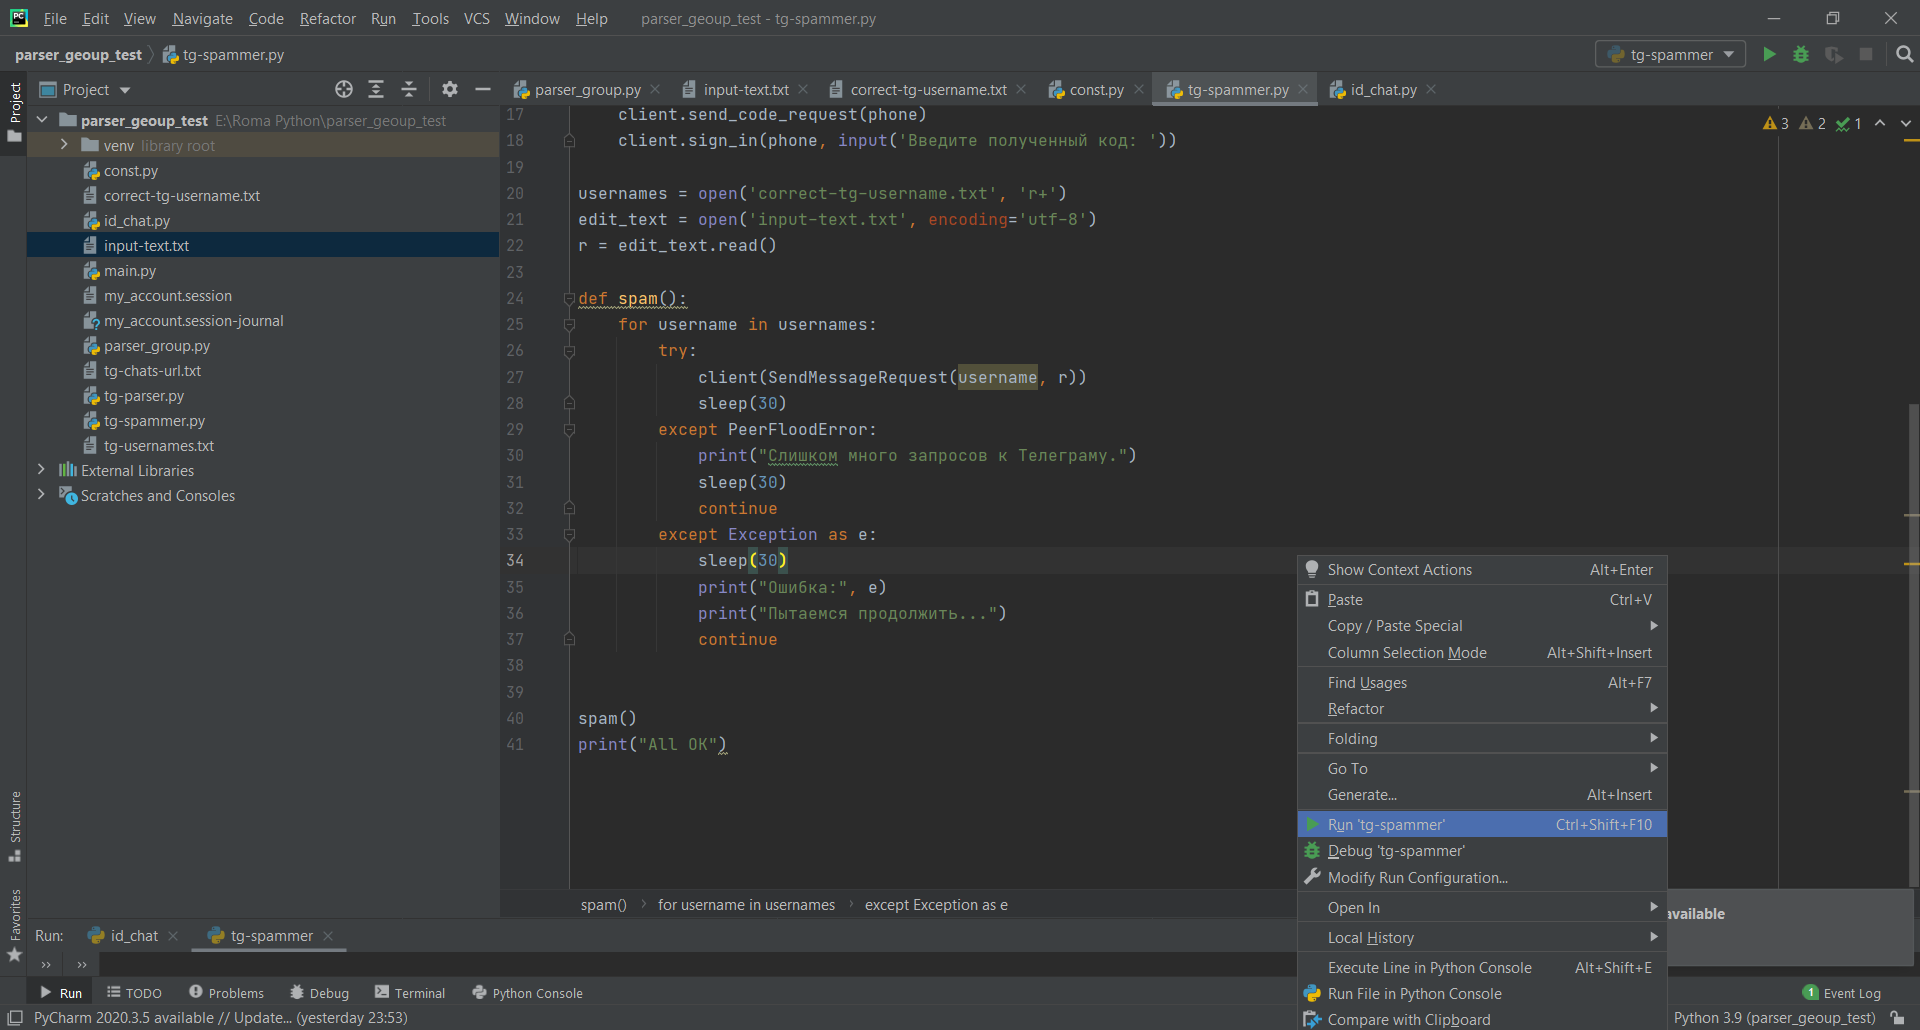Open the File menu

(55, 18)
